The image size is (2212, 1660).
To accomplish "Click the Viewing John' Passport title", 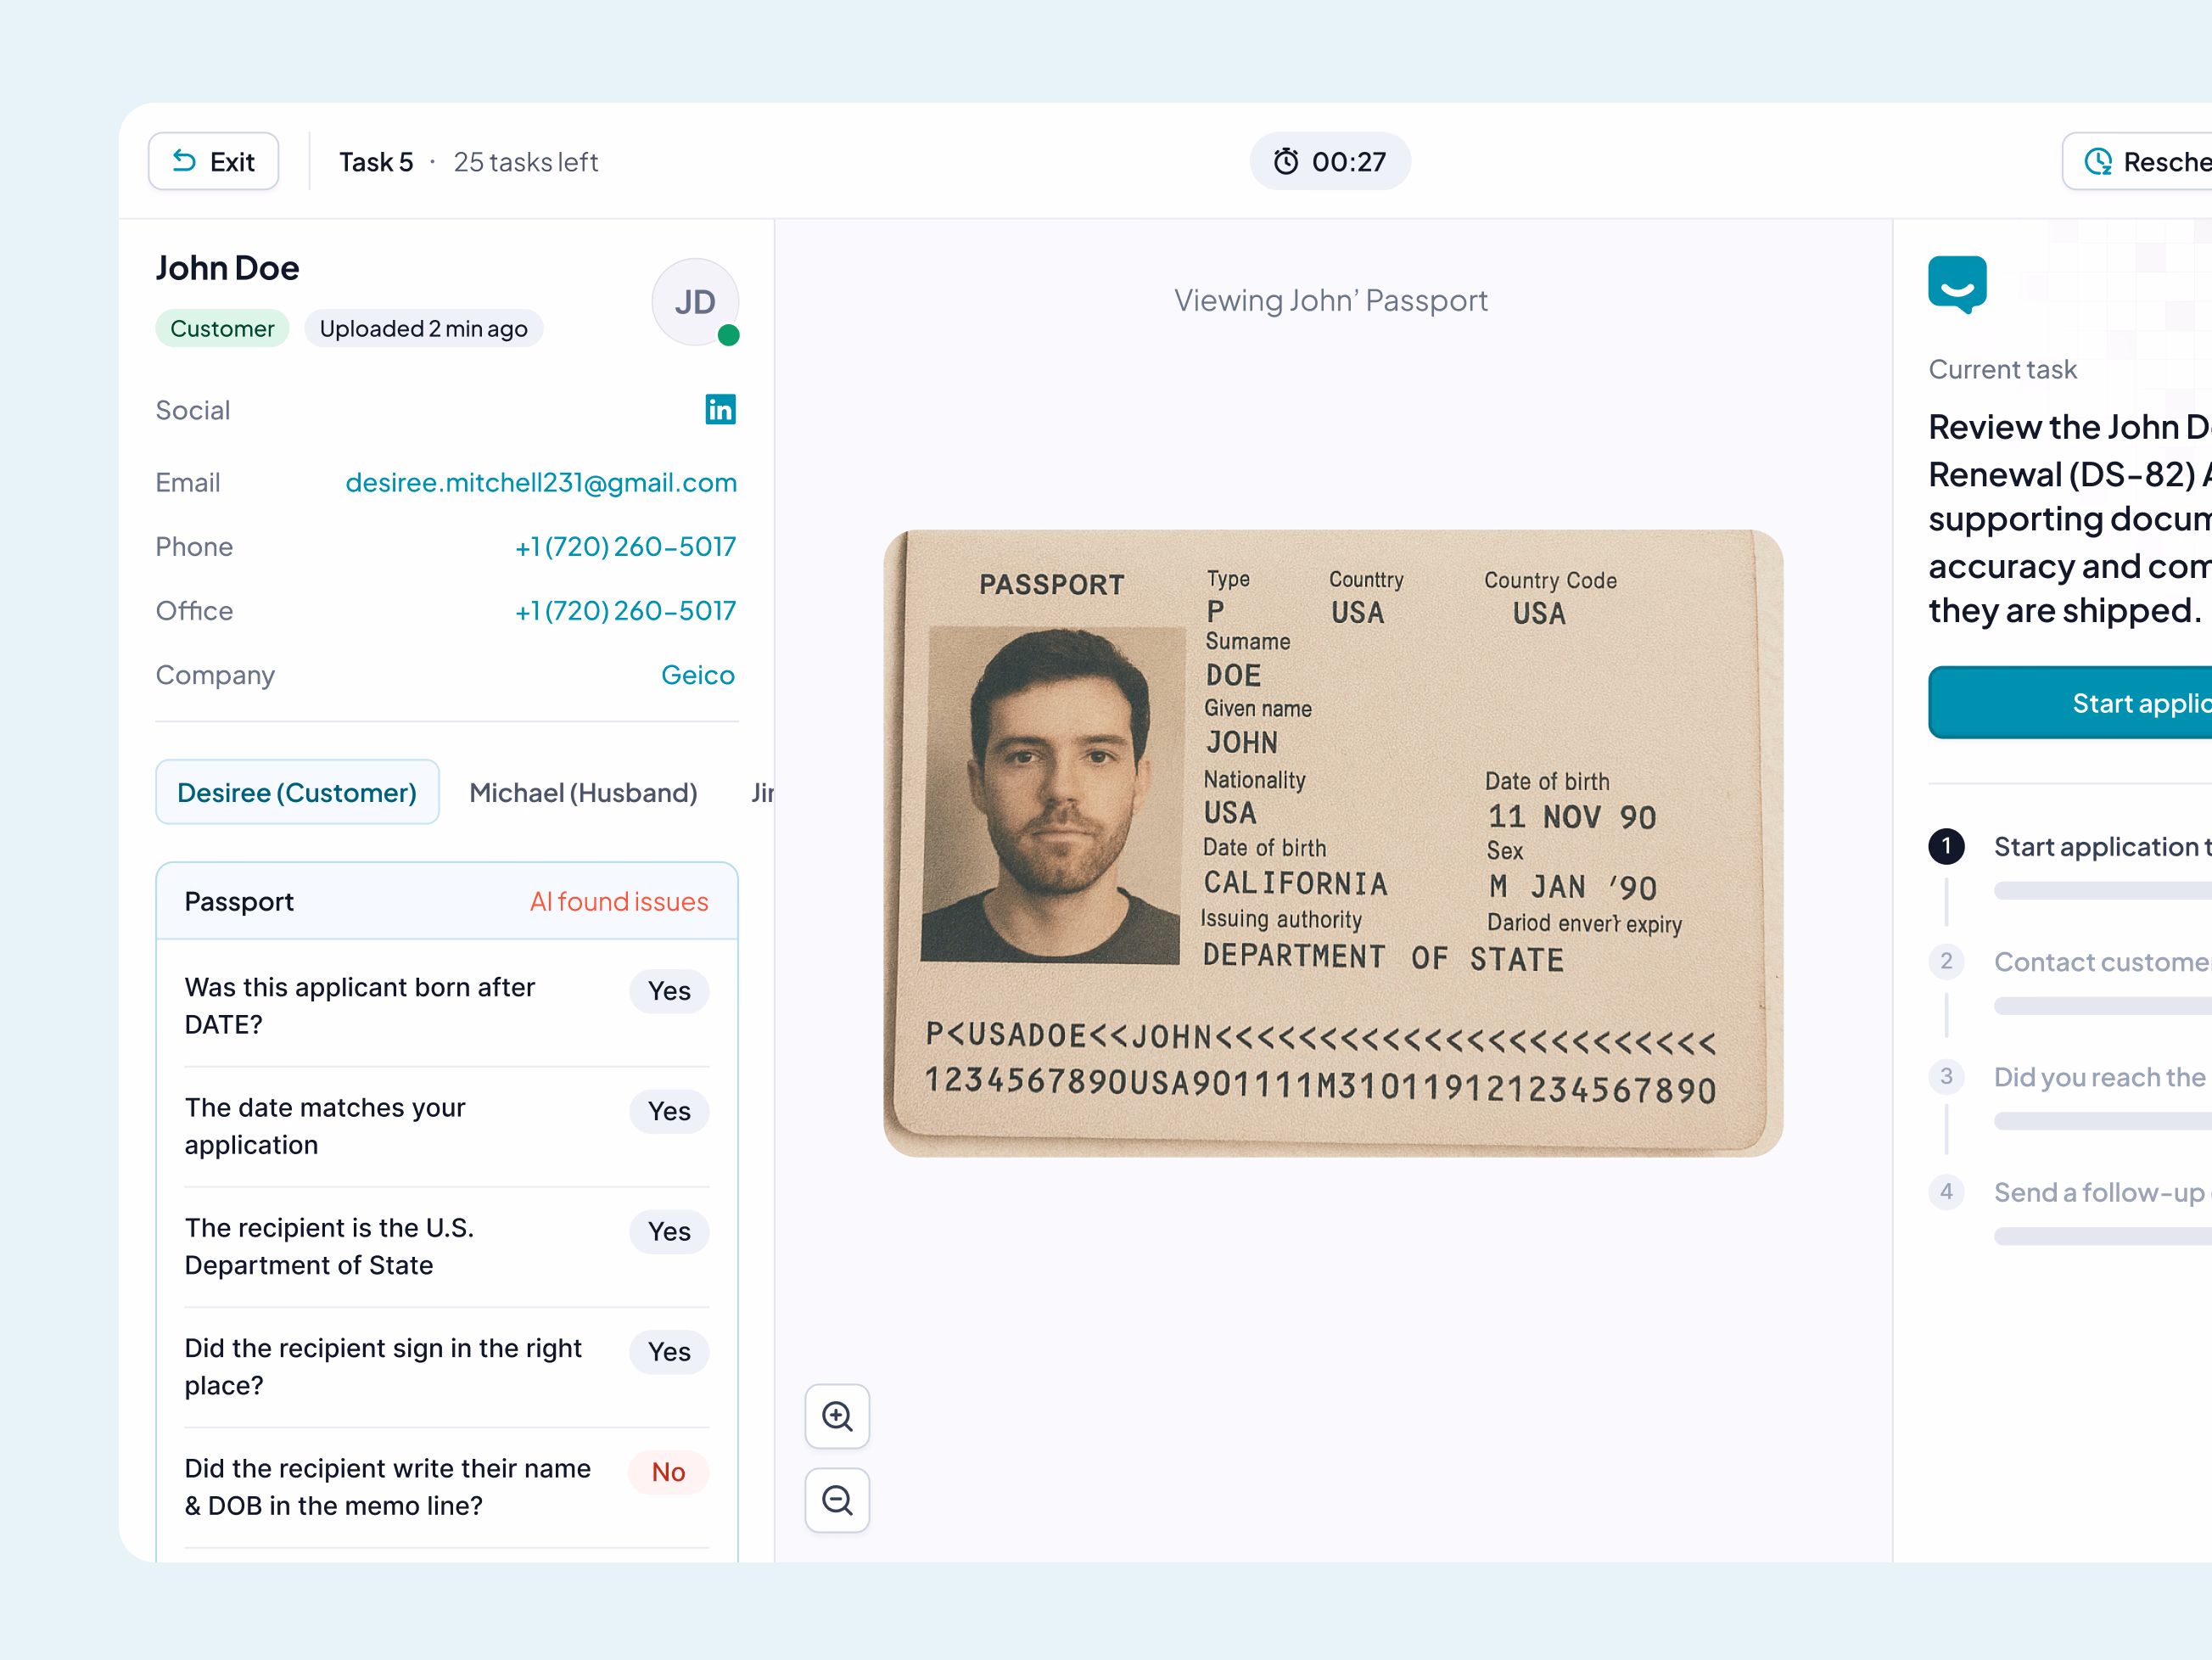I will 1331,301.
